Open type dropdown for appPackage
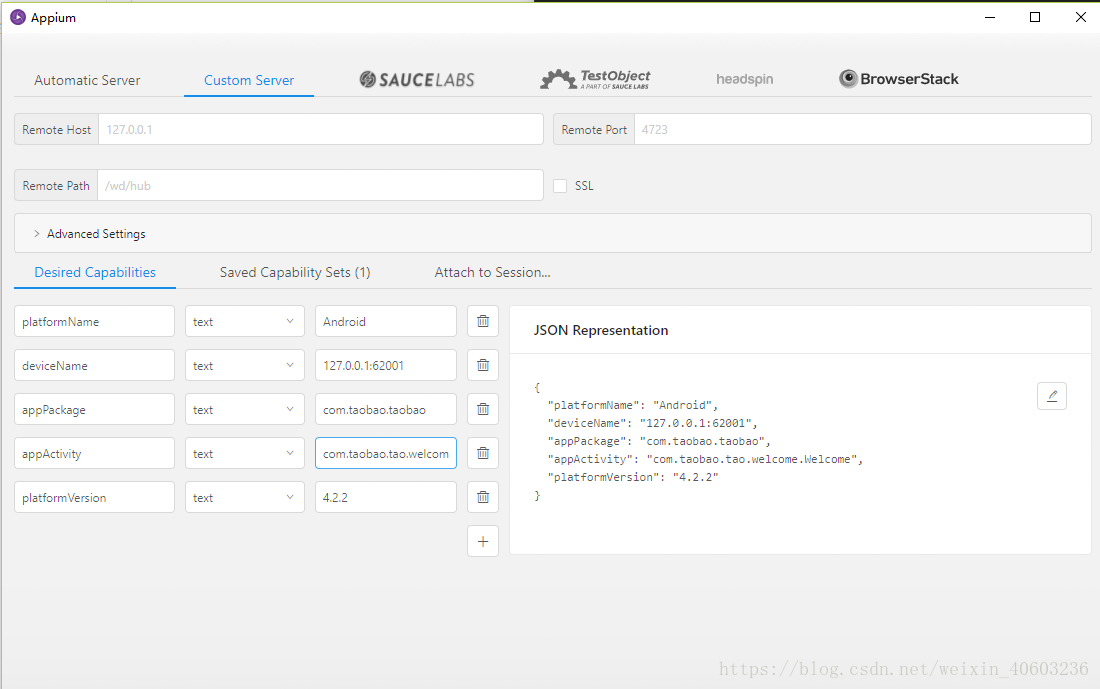Image resolution: width=1100 pixels, height=689 pixels. [x=245, y=409]
